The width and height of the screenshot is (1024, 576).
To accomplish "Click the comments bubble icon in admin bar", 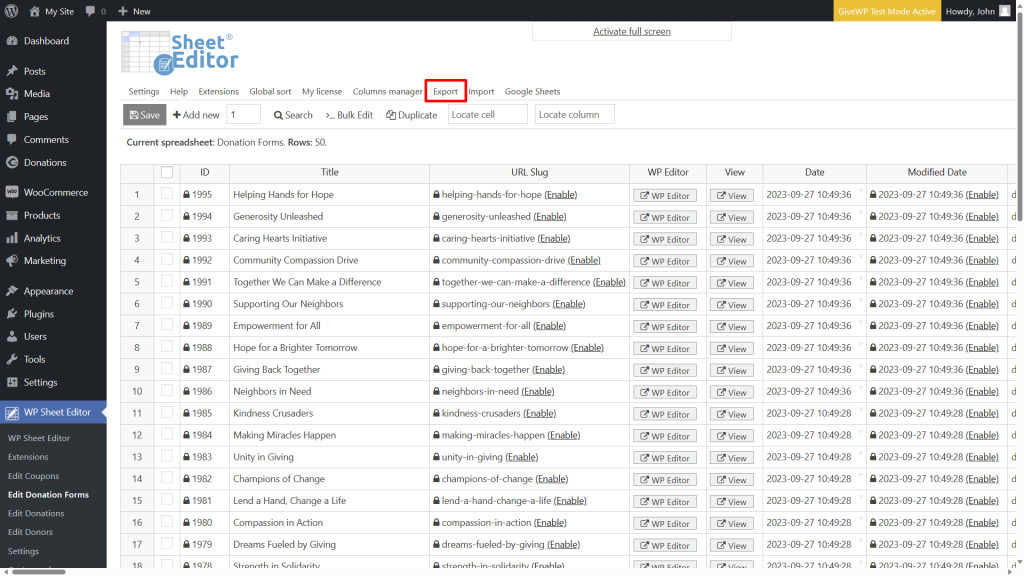I will (x=89, y=11).
